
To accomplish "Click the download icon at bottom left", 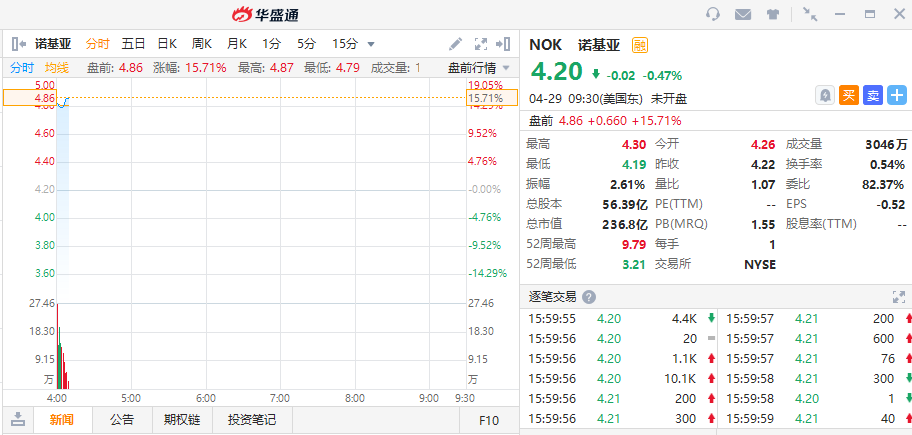I will [x=18, y=420].
